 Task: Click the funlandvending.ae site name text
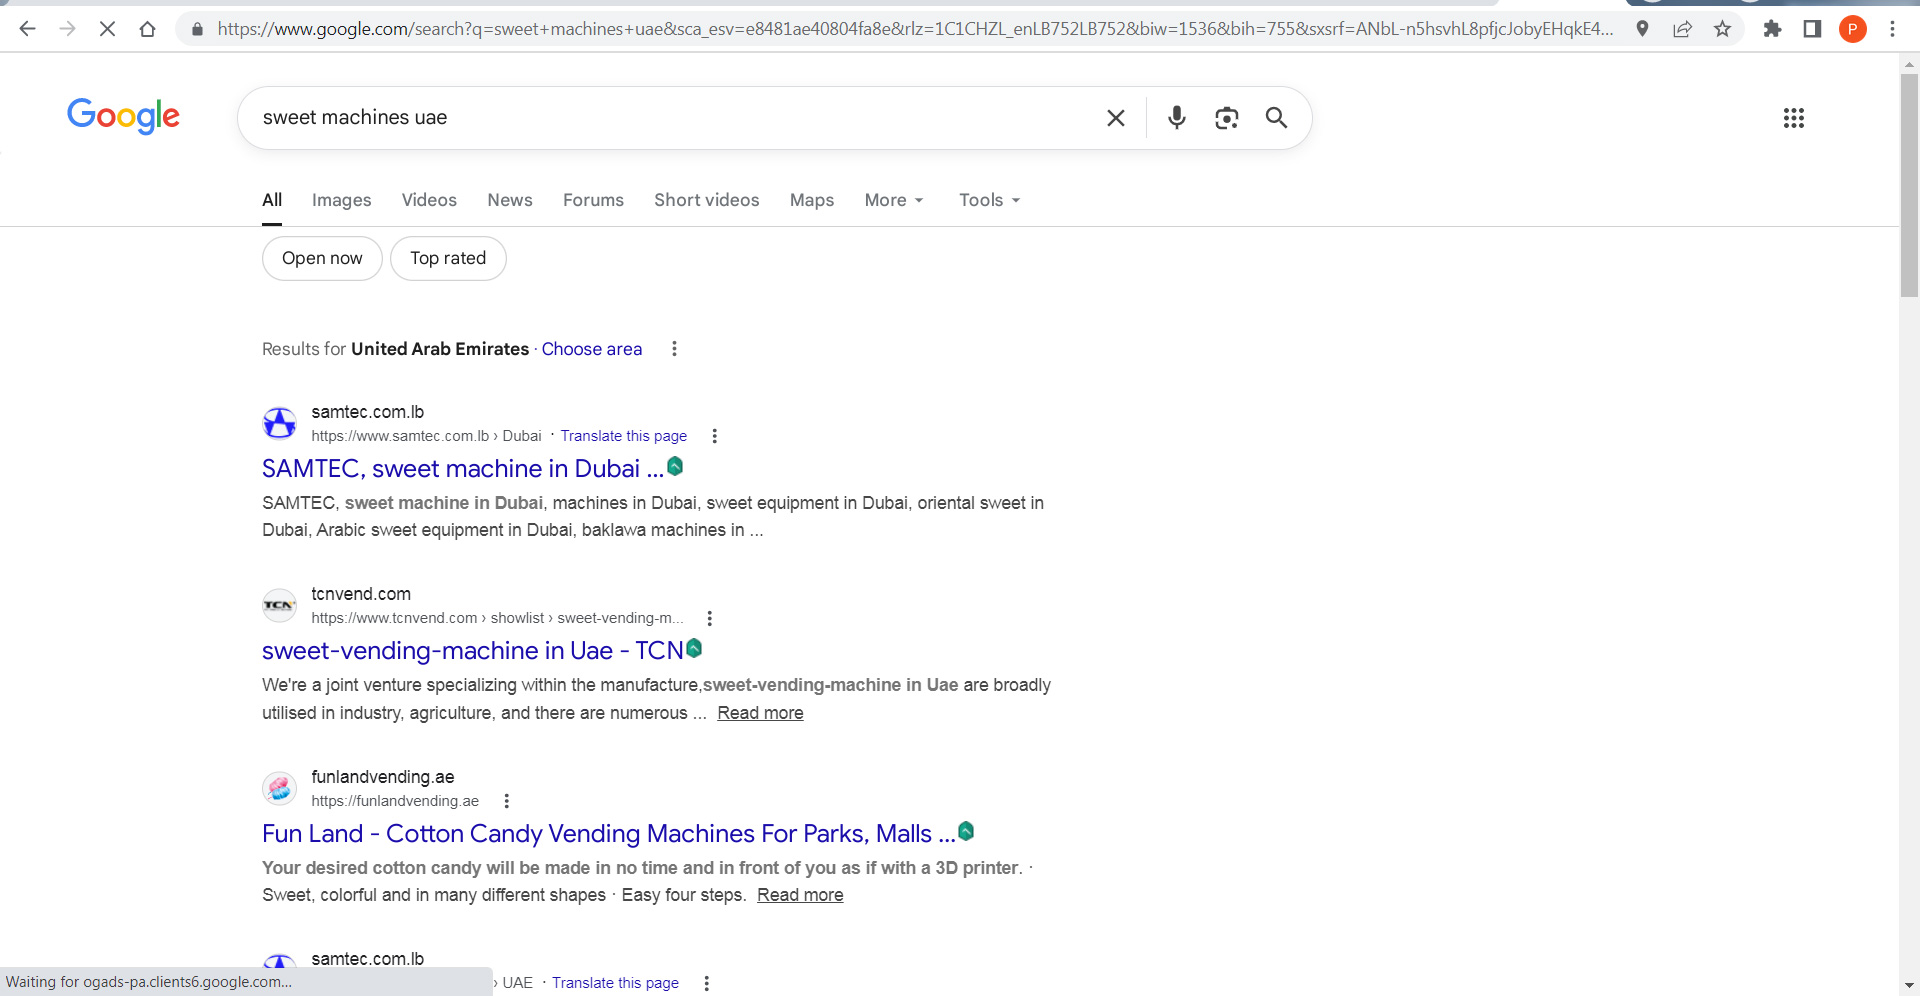pos(383,777)
